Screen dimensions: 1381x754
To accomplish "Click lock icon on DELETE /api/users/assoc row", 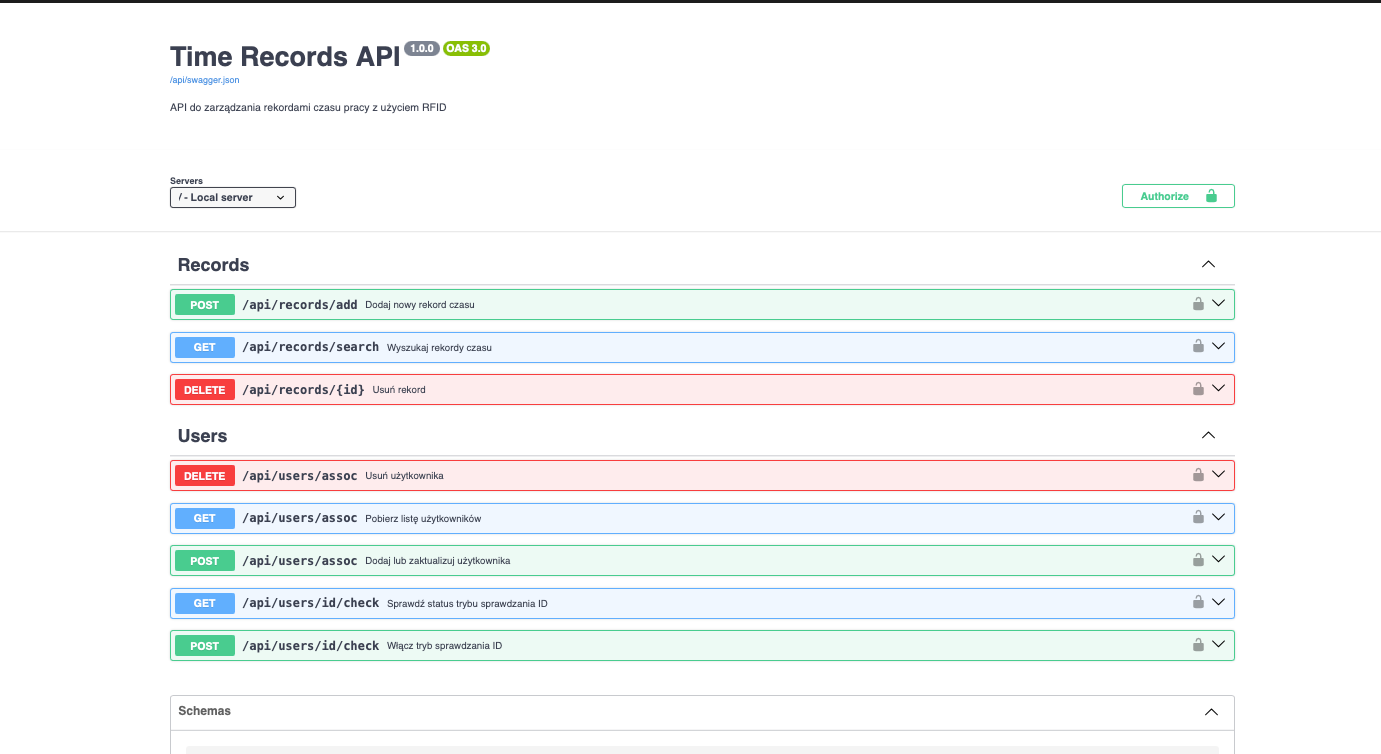I will [x=1197, y=475].
